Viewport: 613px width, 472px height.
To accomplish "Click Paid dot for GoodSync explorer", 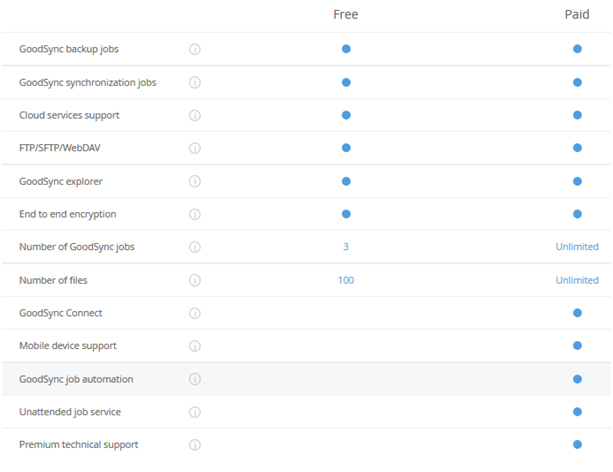I will [577, 181].
